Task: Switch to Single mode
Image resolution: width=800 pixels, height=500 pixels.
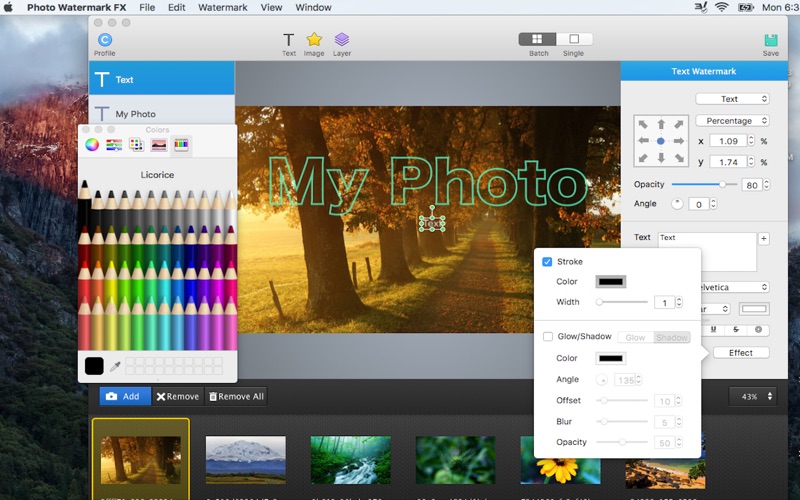Action: coord(574,39)
